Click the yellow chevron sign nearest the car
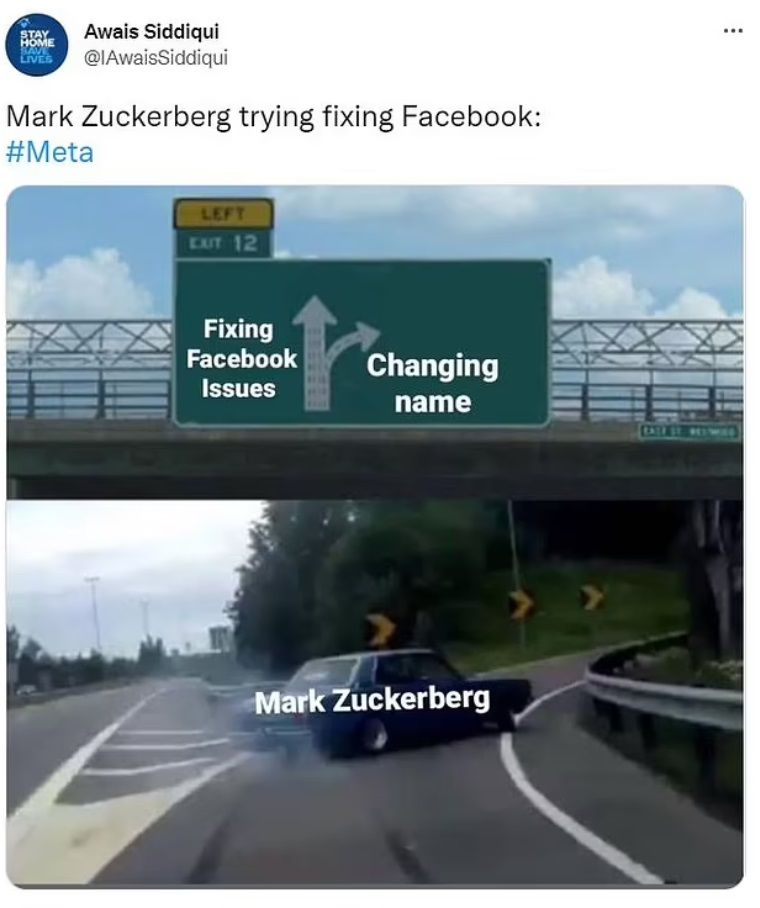Screen dimensions: 760x908 click(382, 631)
